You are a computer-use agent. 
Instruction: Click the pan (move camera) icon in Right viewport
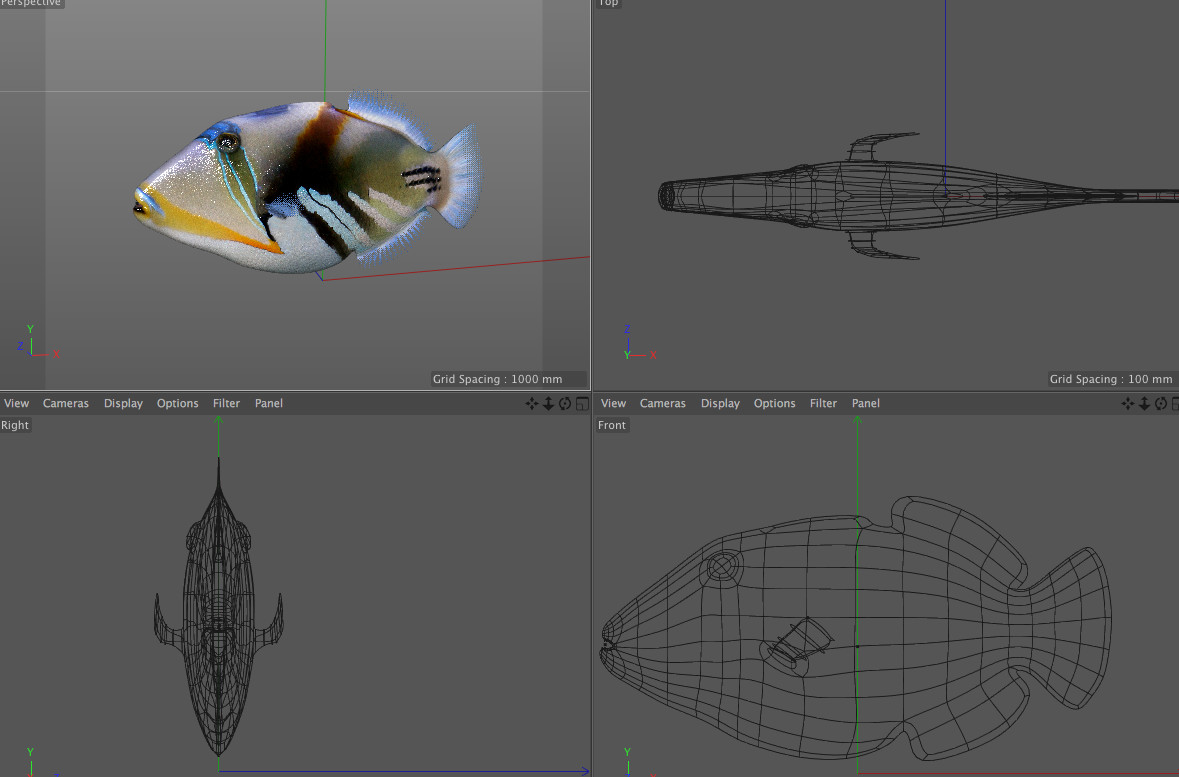(532, 404)
